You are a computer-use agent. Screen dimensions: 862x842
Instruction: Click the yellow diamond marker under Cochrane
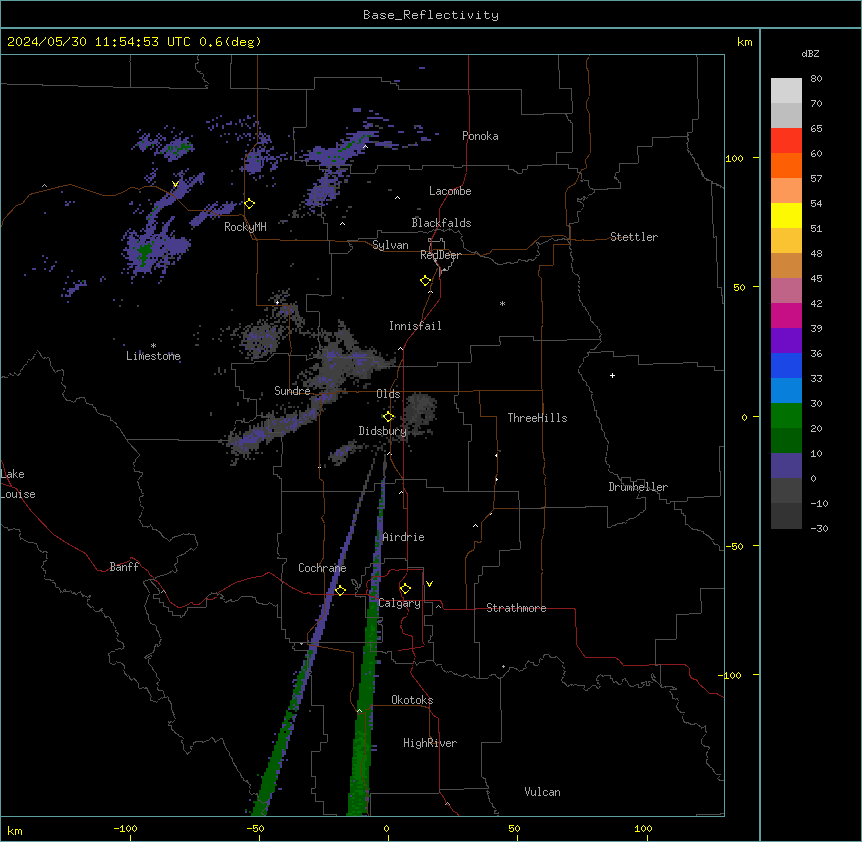340,590
